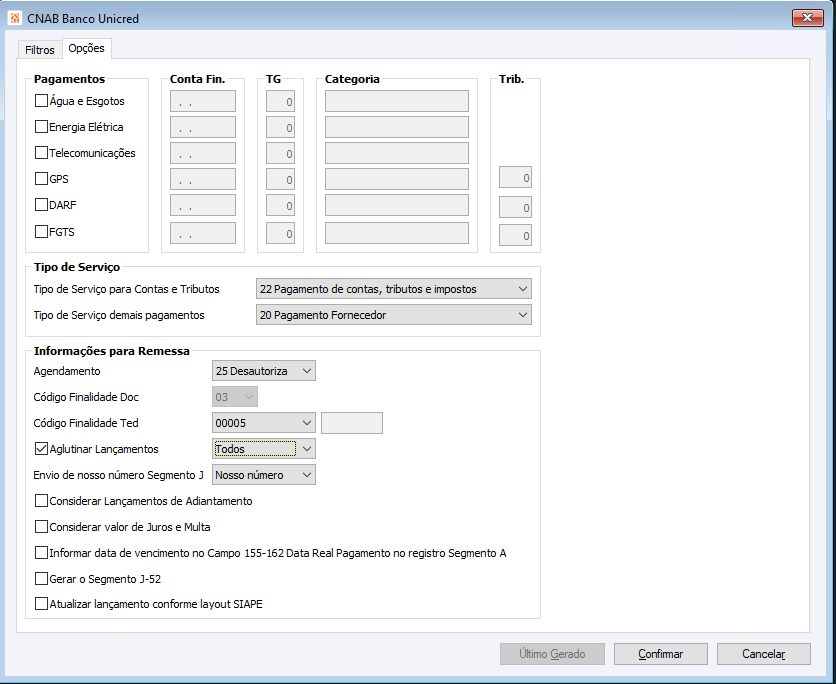Image resolution: width=836 pixels, height=684 pixels.
Task: Click the Pagamentos group heading
Action: tap(69, 79)
